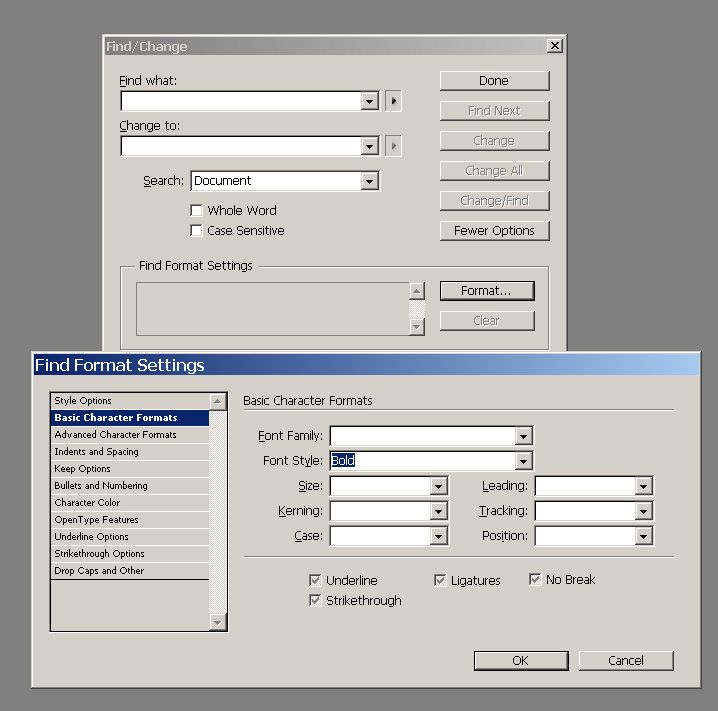
Task: Click into the Leading text field
Action: coord(585,486)
